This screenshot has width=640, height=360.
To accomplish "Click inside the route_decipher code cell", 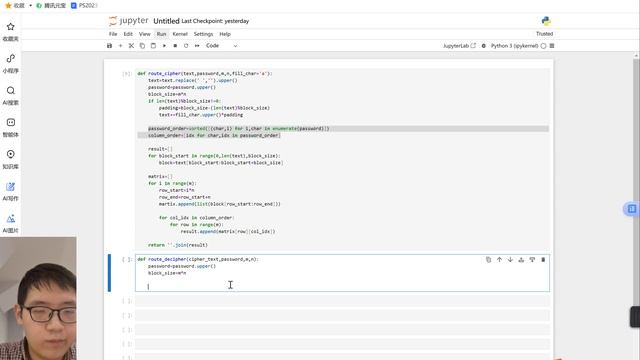I will click(x=342, y=273).
